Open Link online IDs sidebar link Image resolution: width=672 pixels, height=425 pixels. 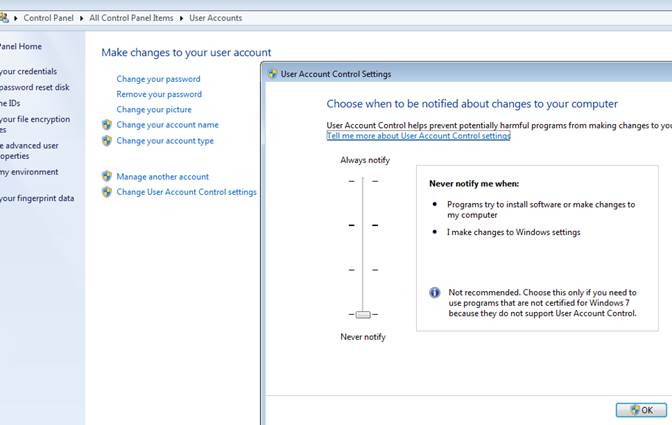10,103
